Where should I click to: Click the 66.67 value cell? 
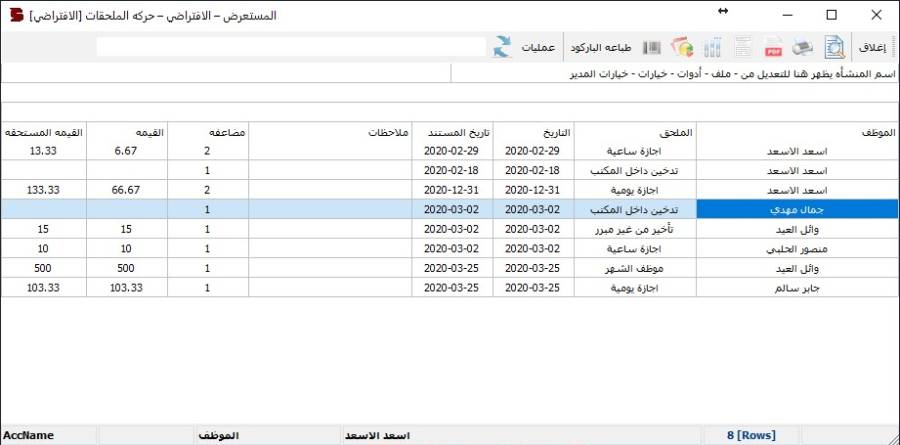click(x=127, y=189)
